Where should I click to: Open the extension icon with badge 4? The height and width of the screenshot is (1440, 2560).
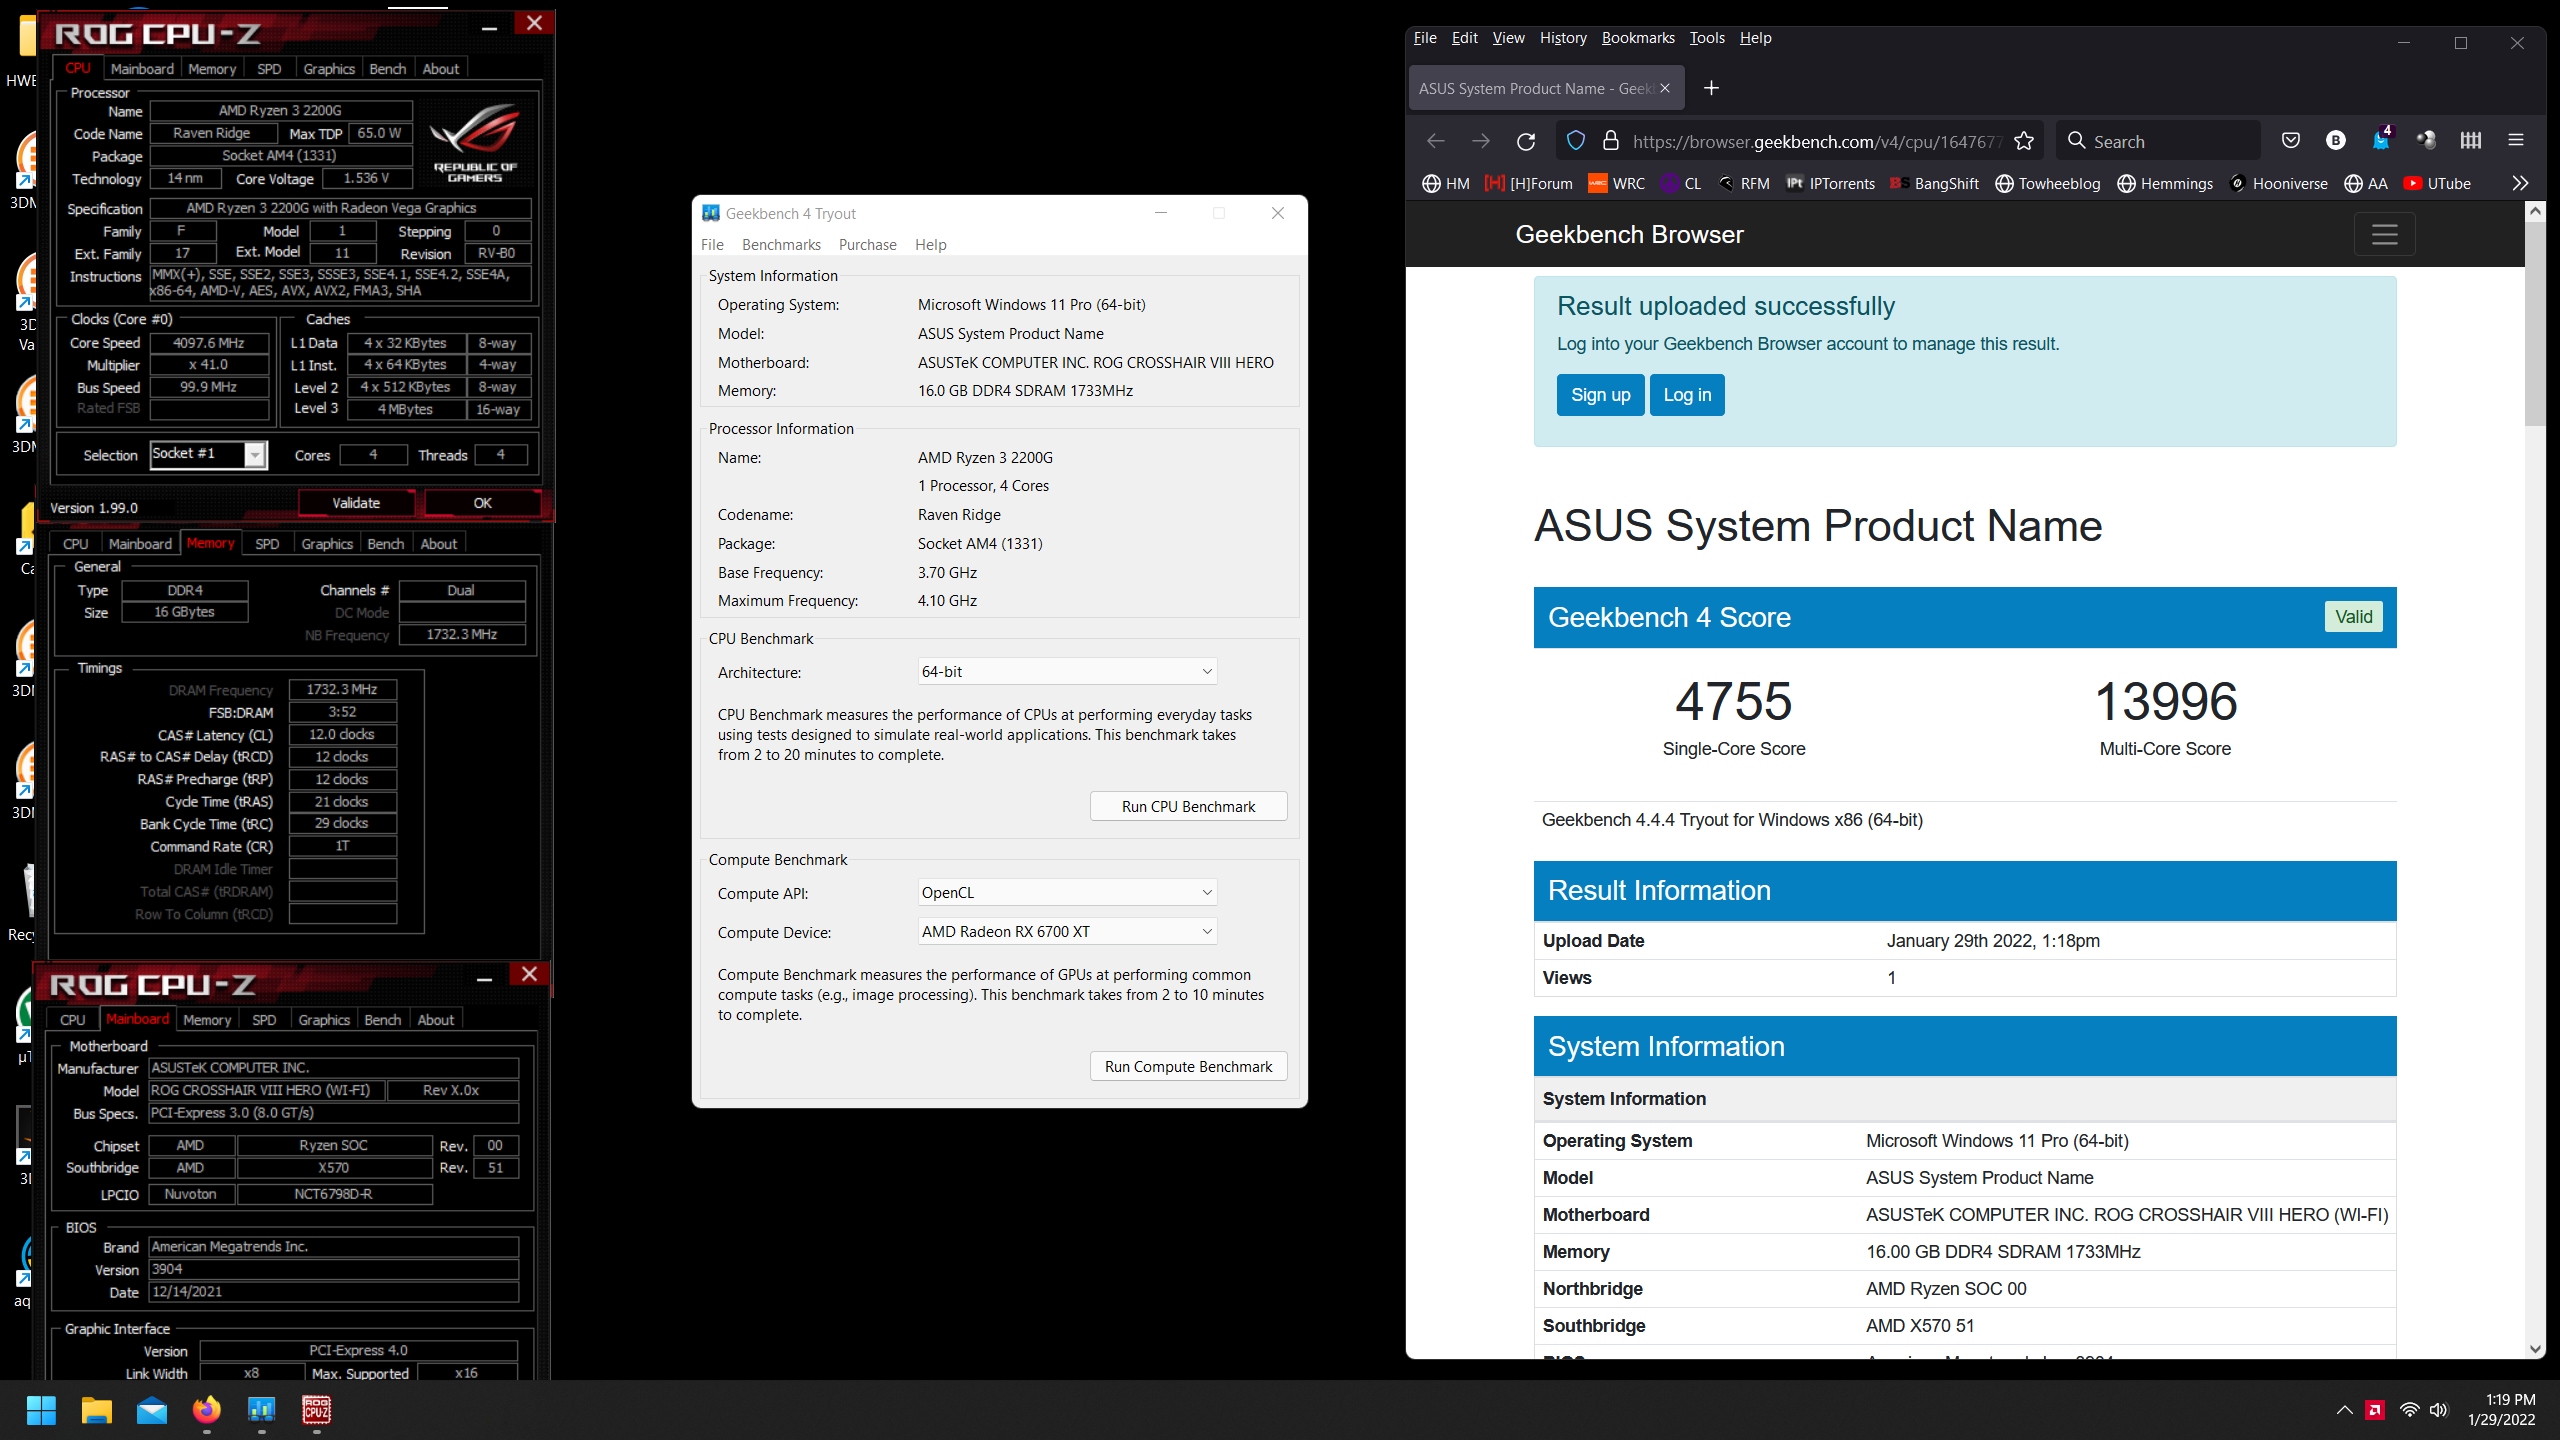pyautogui.click(x=2381, y=141)
